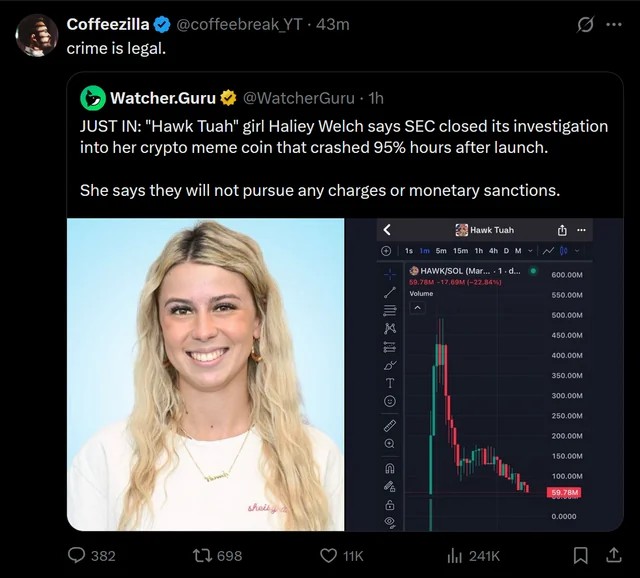Switch chart to 1h timeframe
Viewport: 640px width, 578px height.
(477, 250)
